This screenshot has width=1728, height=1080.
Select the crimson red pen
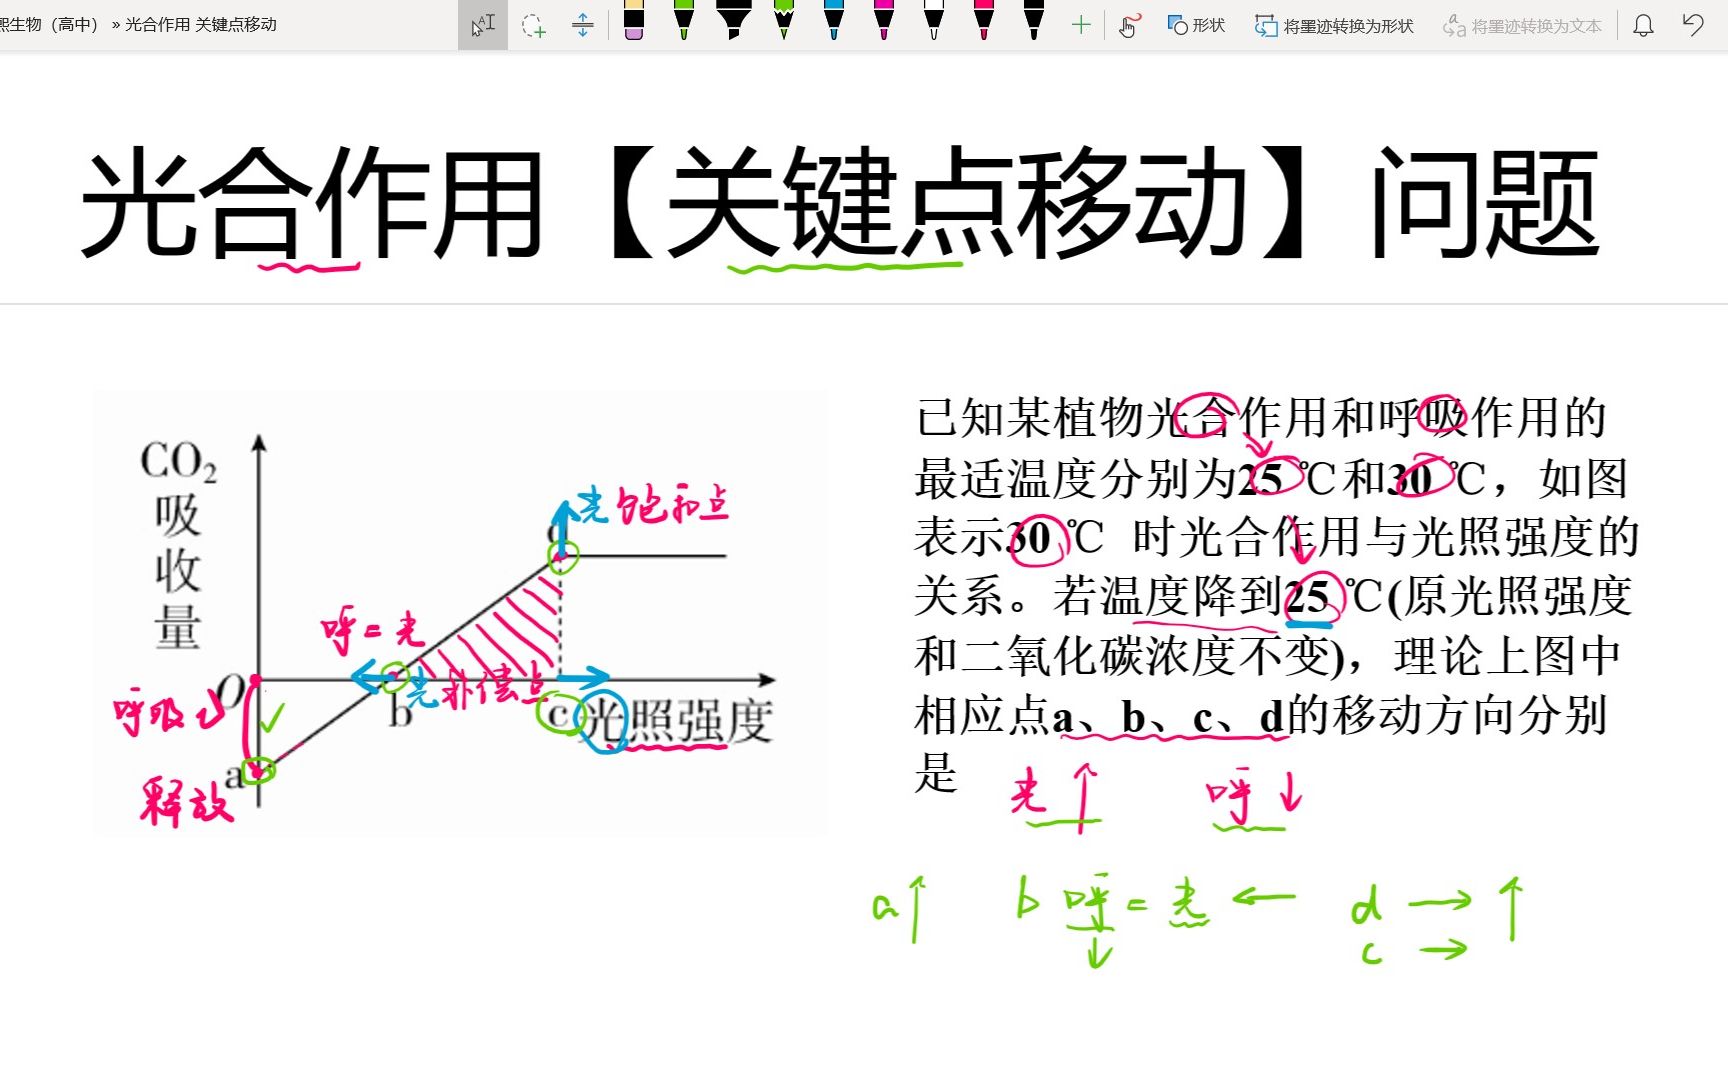point(984,20)
